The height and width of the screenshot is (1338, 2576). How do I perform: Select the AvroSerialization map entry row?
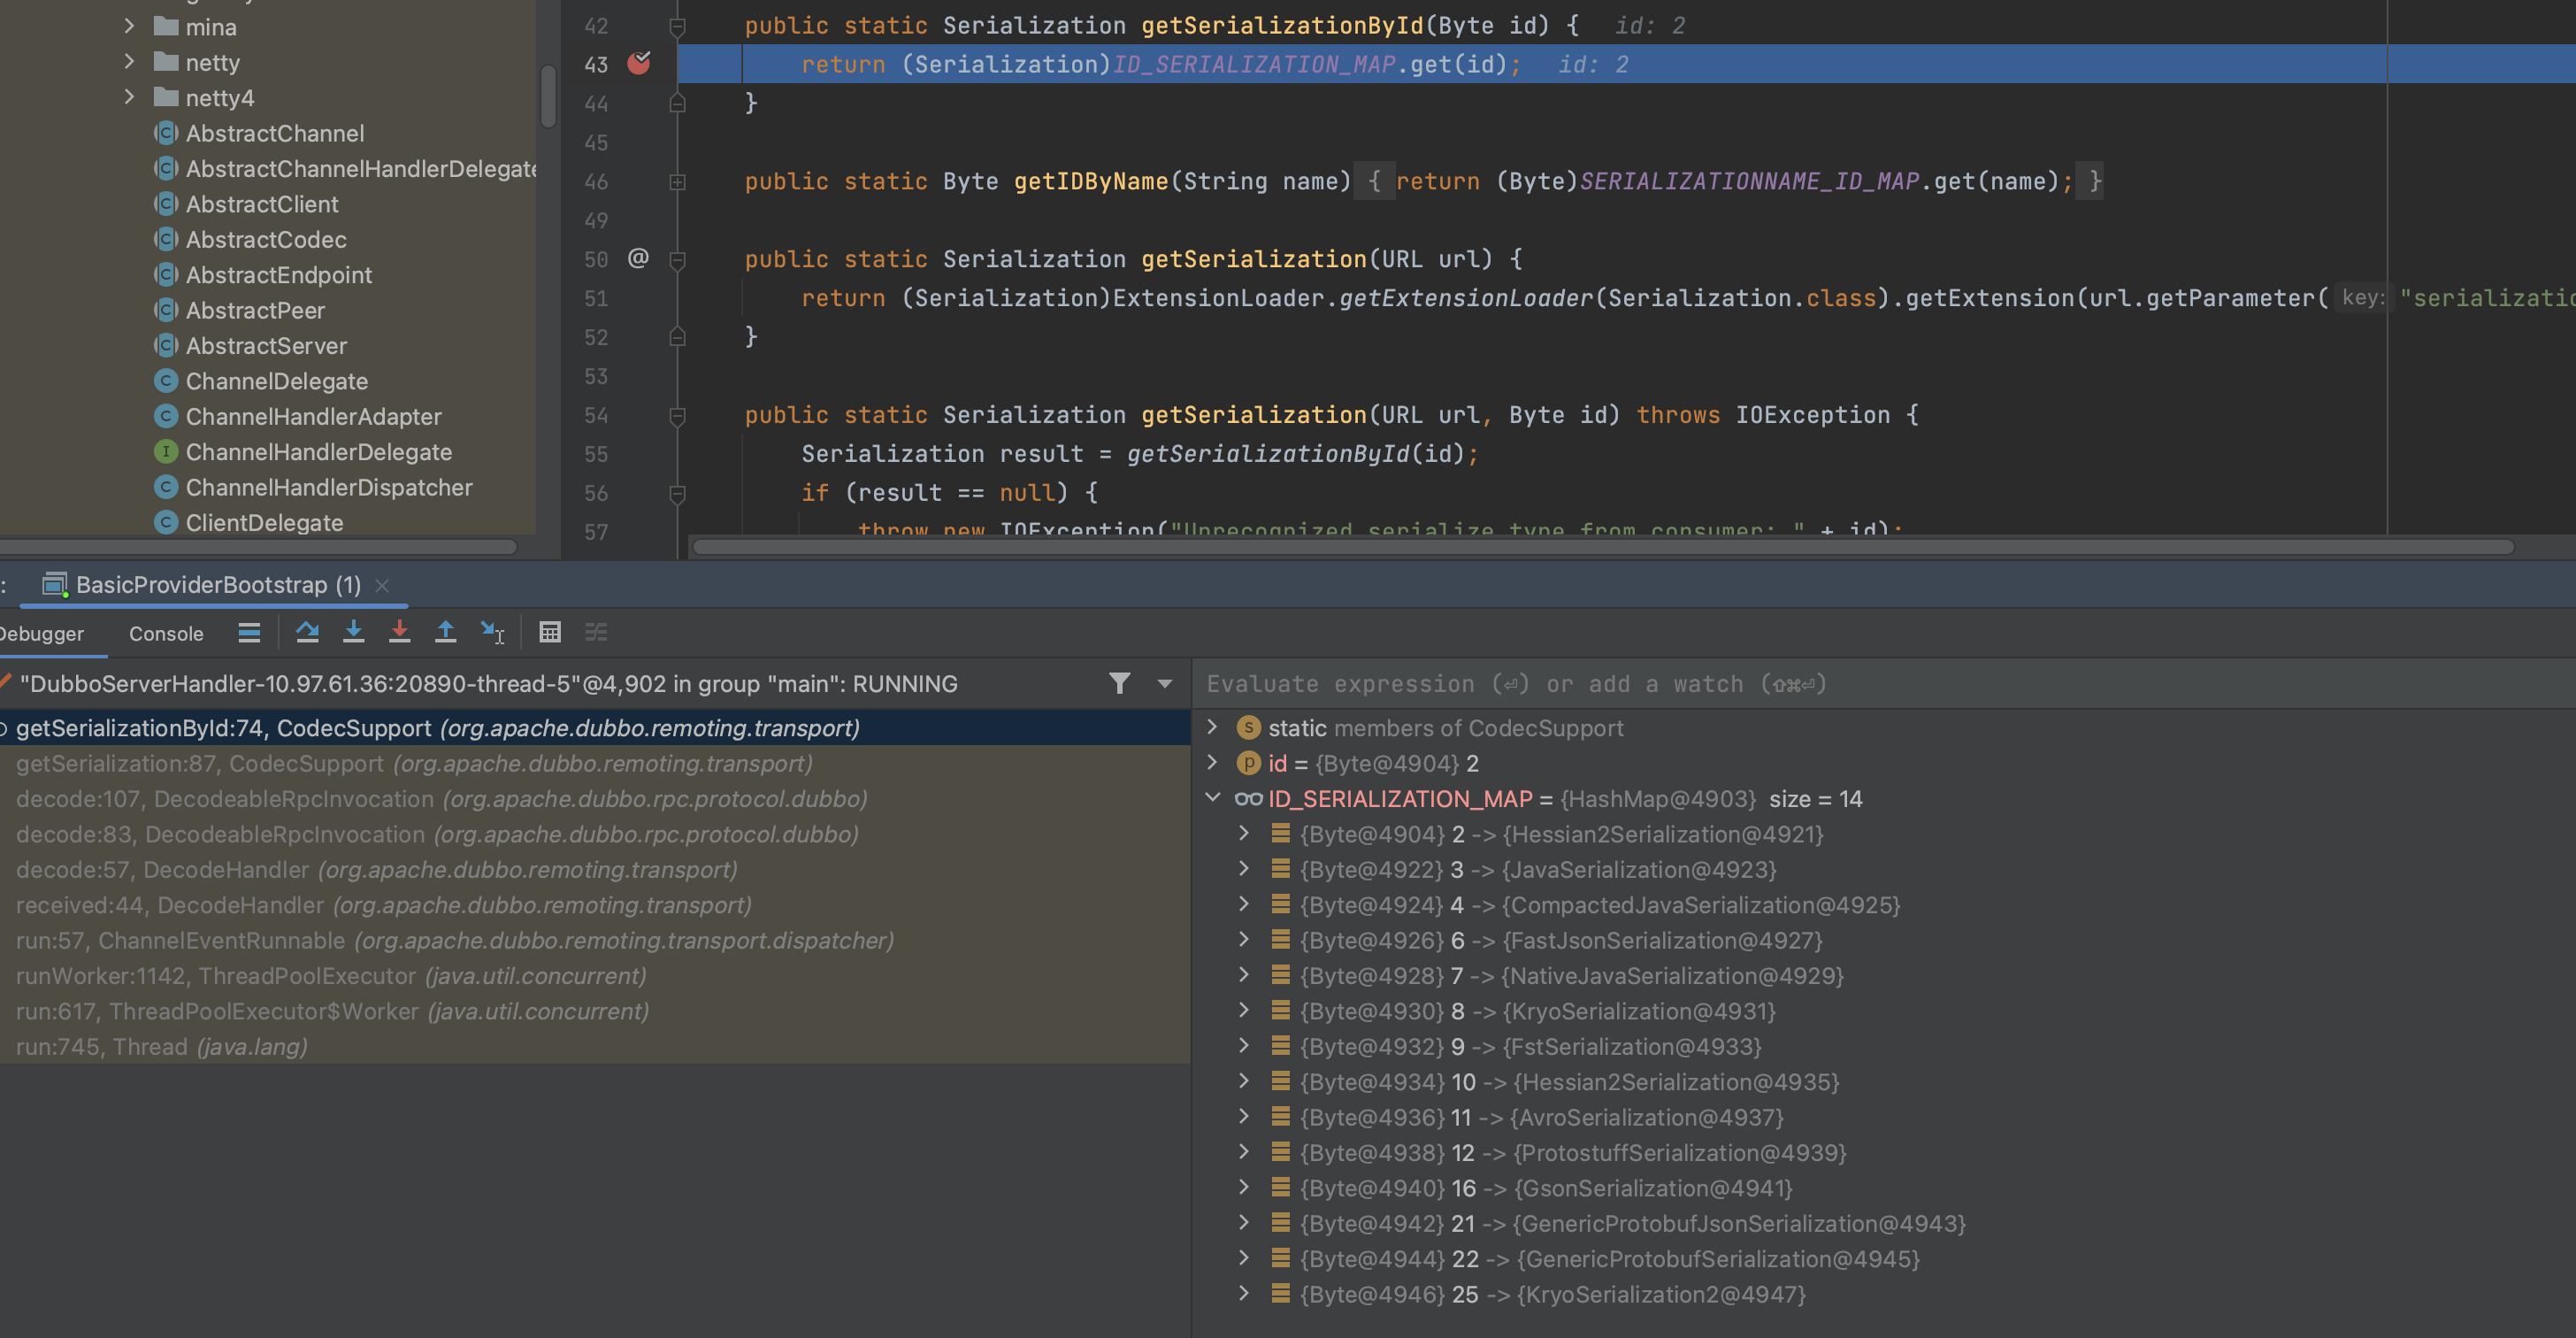pos(1884,1117)
